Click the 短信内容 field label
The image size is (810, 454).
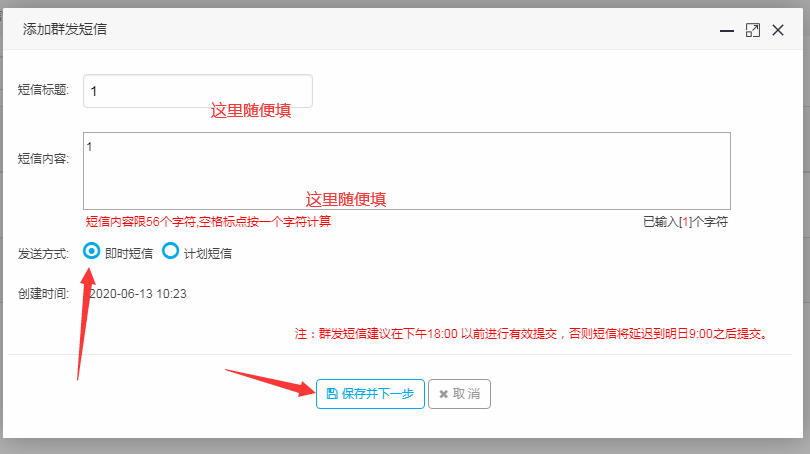(43, 159)
